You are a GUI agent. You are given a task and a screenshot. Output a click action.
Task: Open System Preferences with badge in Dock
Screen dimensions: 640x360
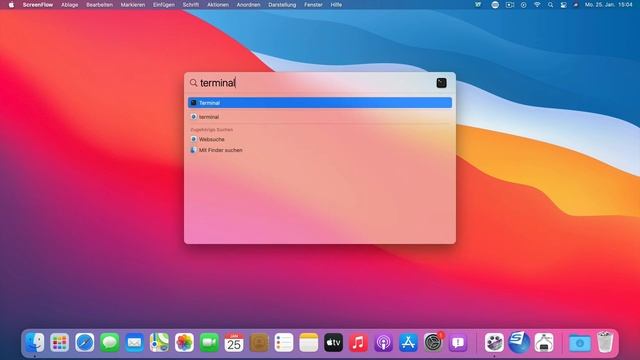[433, 342]
